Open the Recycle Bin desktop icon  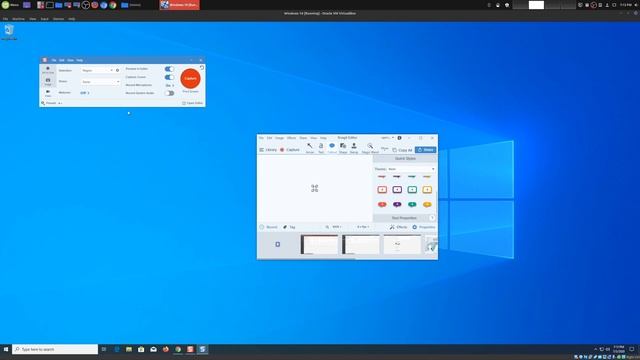(x=9, y=32)
